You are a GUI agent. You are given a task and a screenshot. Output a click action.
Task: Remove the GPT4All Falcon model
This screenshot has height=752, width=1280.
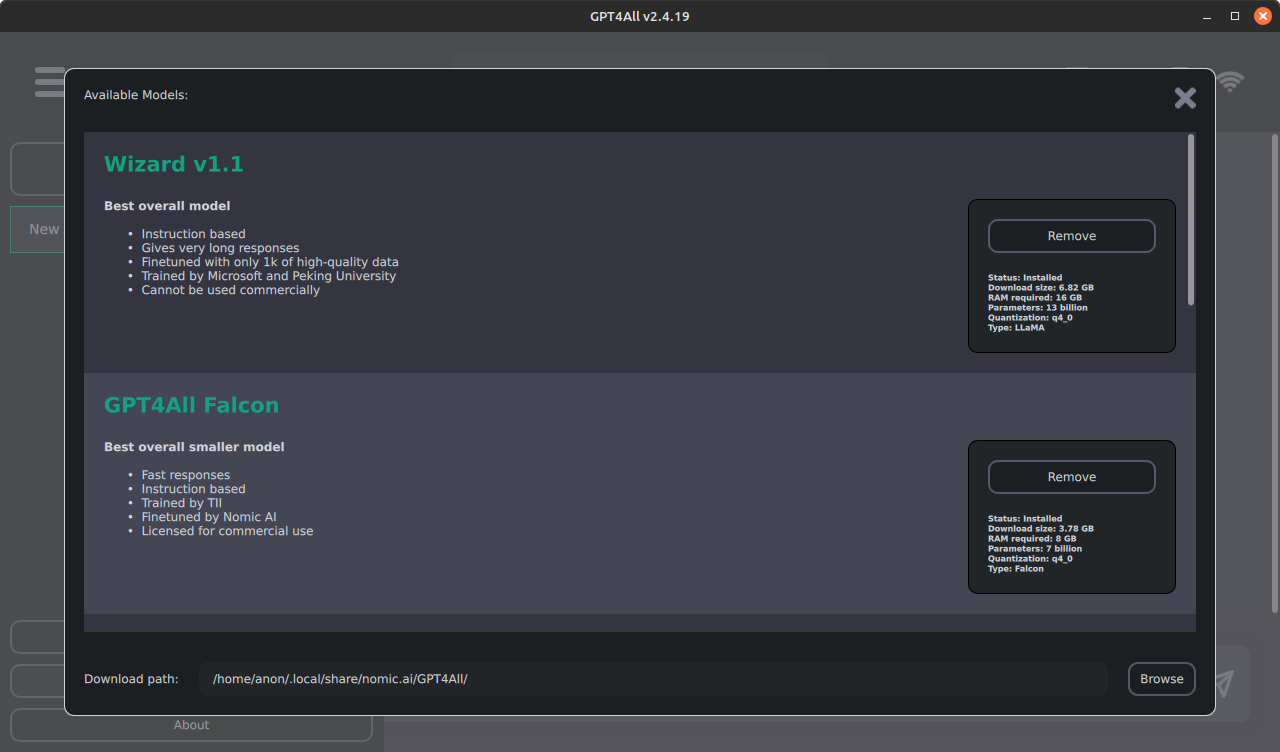[x=1072, y=477]
